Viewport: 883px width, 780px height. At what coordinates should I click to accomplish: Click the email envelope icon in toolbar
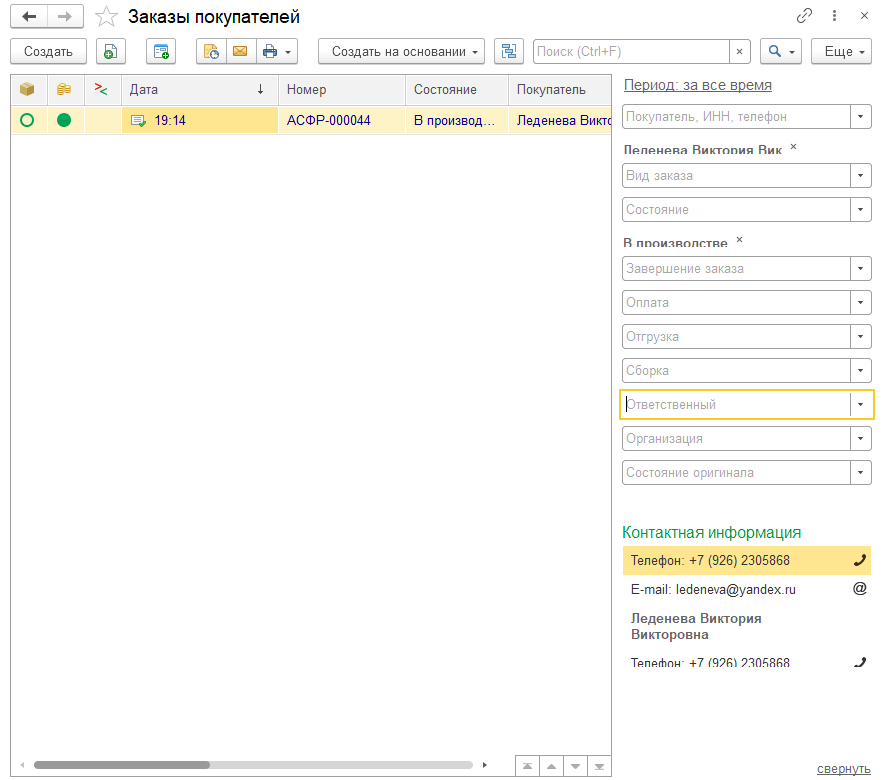239,52
